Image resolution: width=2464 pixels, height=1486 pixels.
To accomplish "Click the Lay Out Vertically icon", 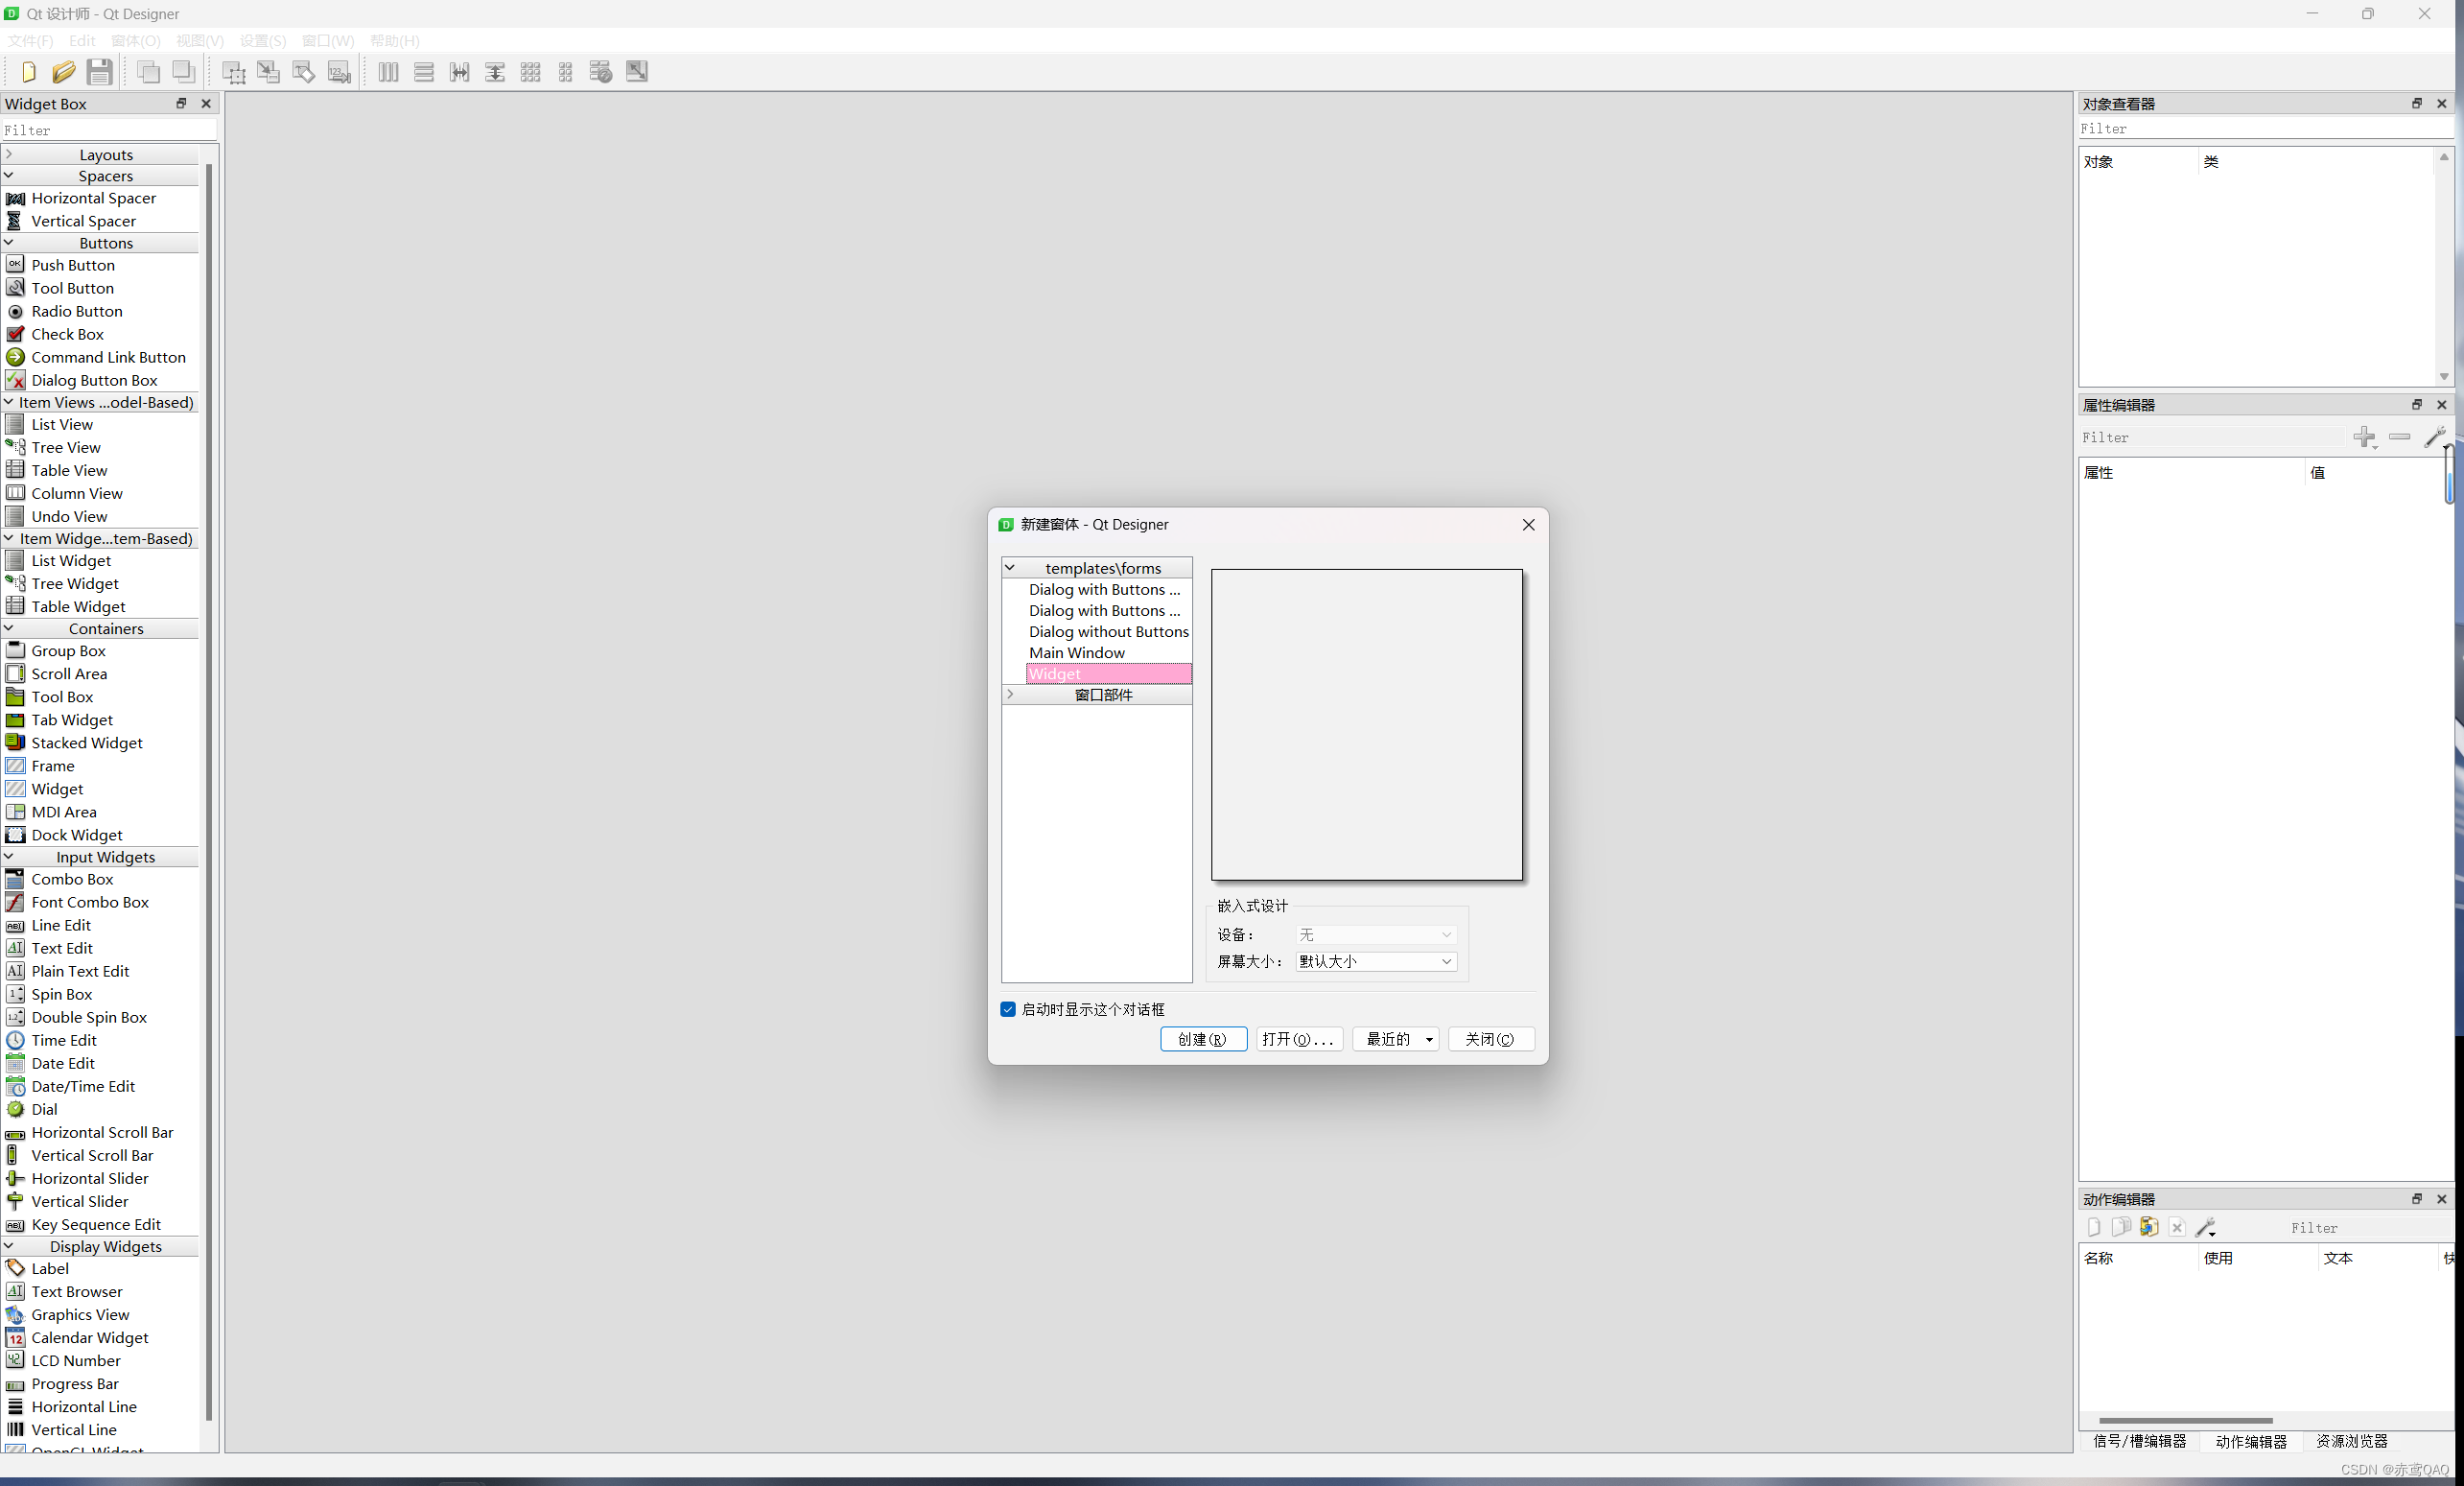I will 424,72.
